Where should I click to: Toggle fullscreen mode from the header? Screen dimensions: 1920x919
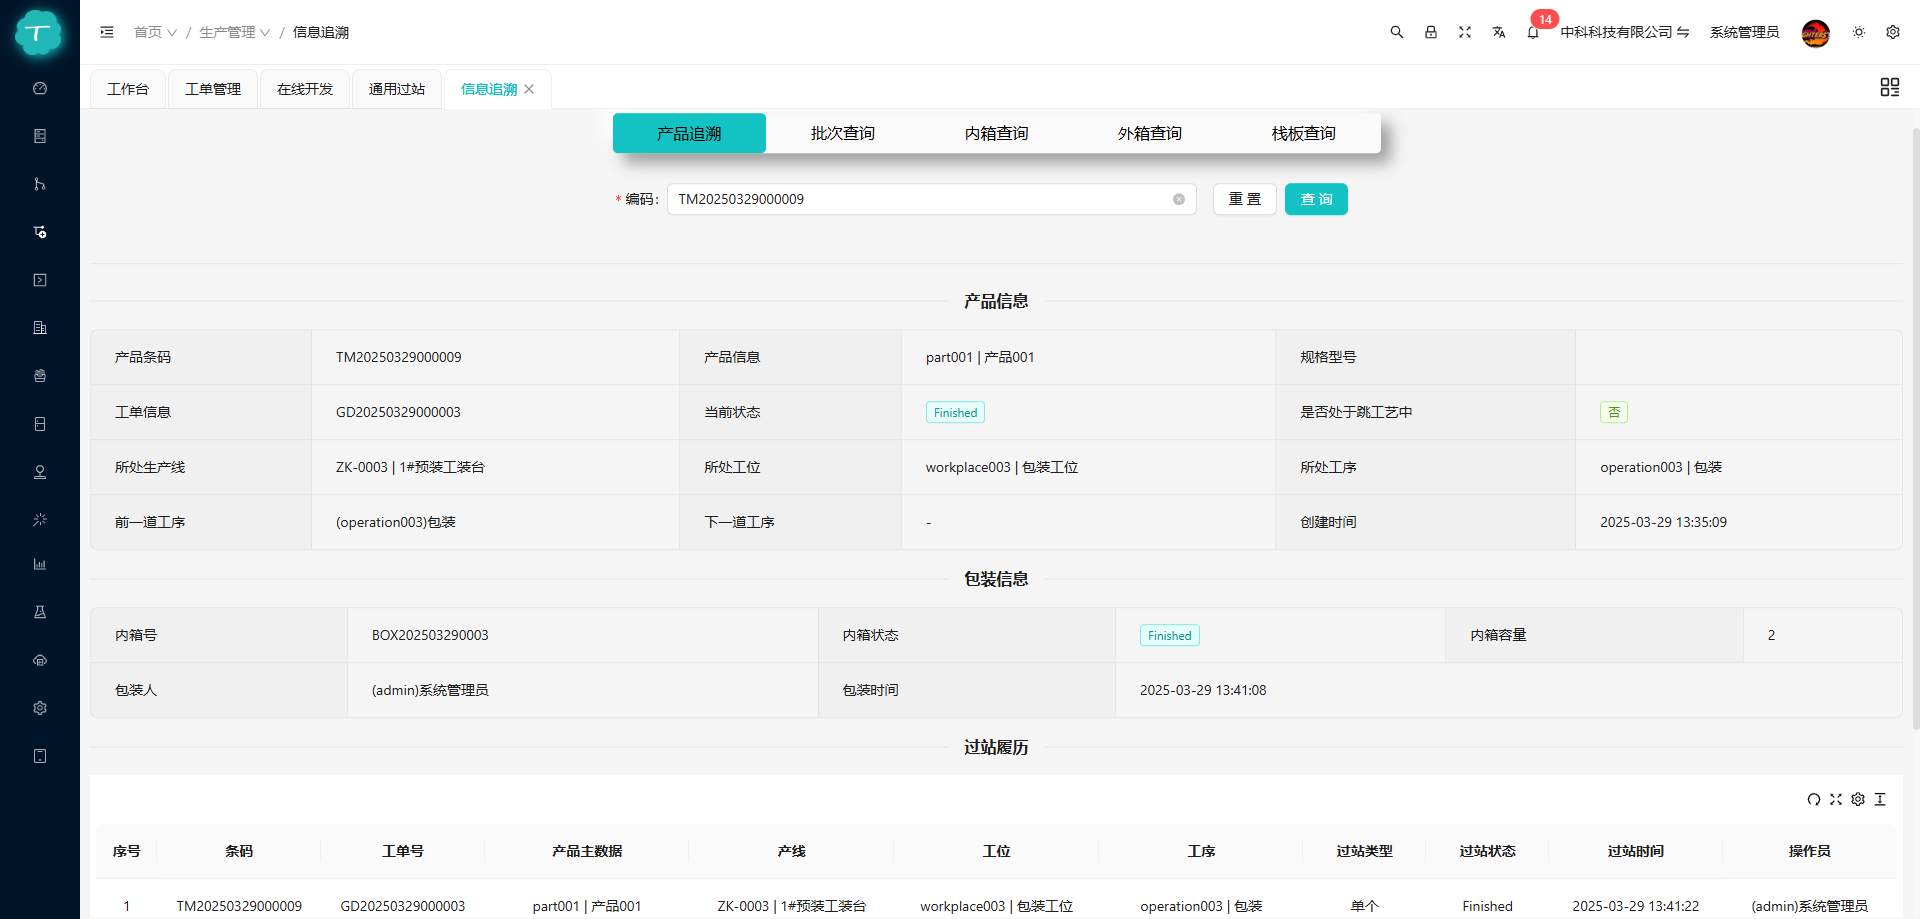click(x=1465, y=32)
